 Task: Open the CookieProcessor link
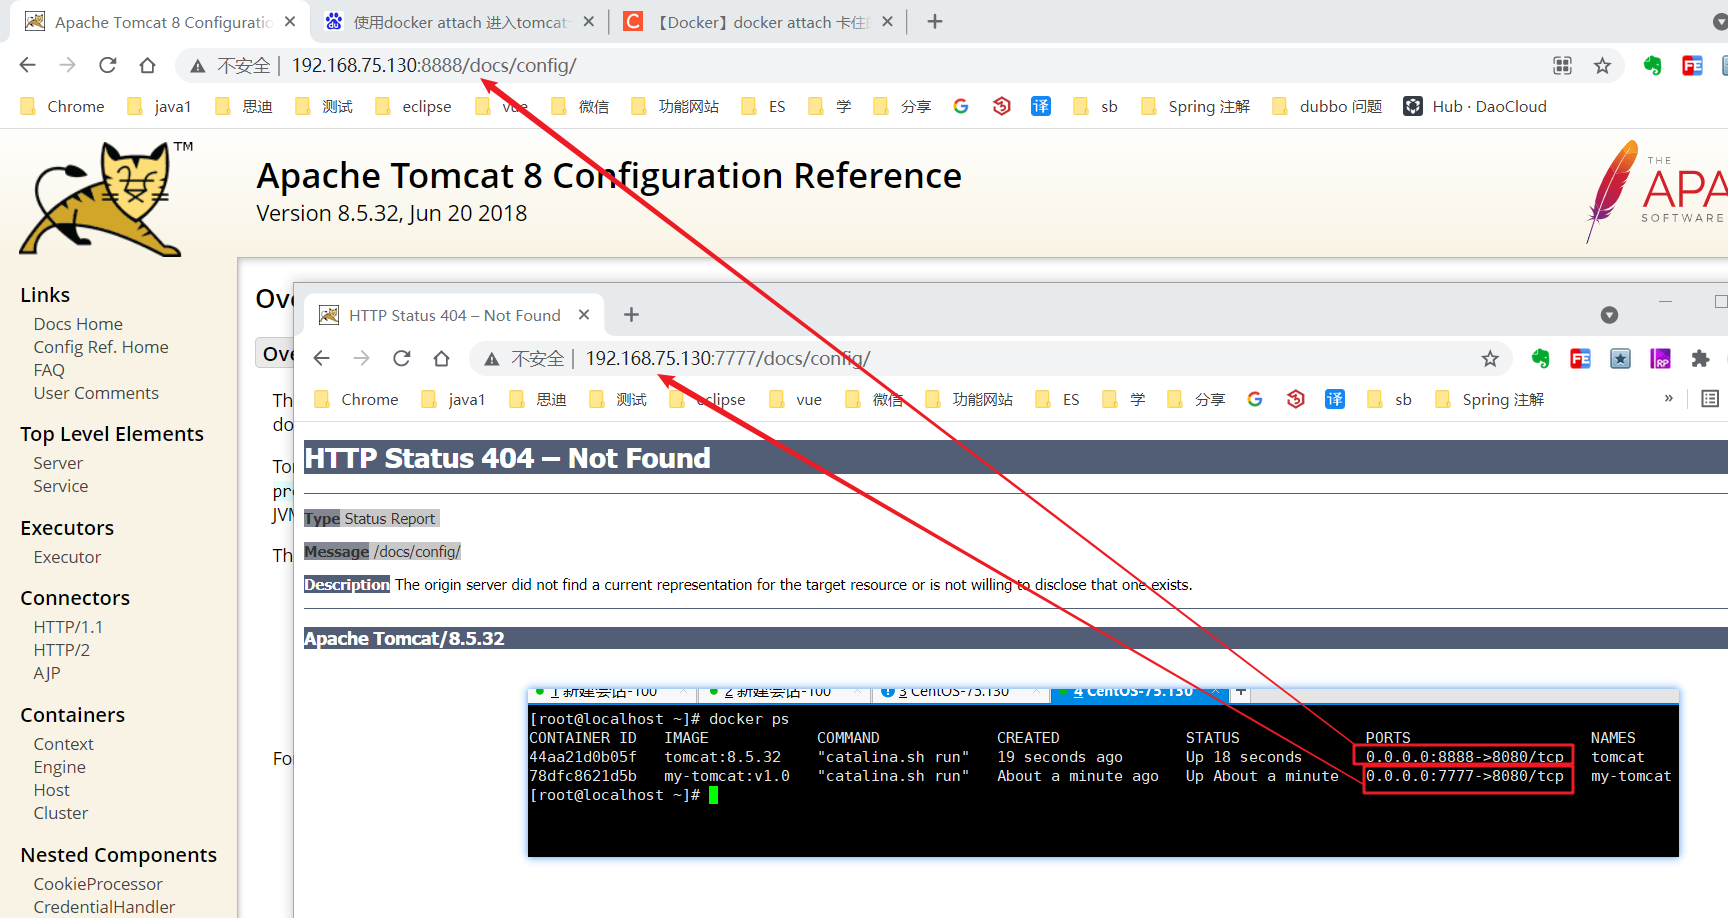[x=98, y=884]
